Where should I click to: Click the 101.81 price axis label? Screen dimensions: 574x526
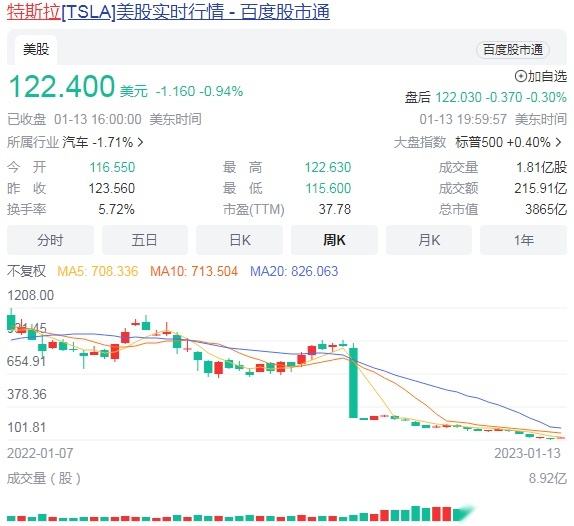27,427
